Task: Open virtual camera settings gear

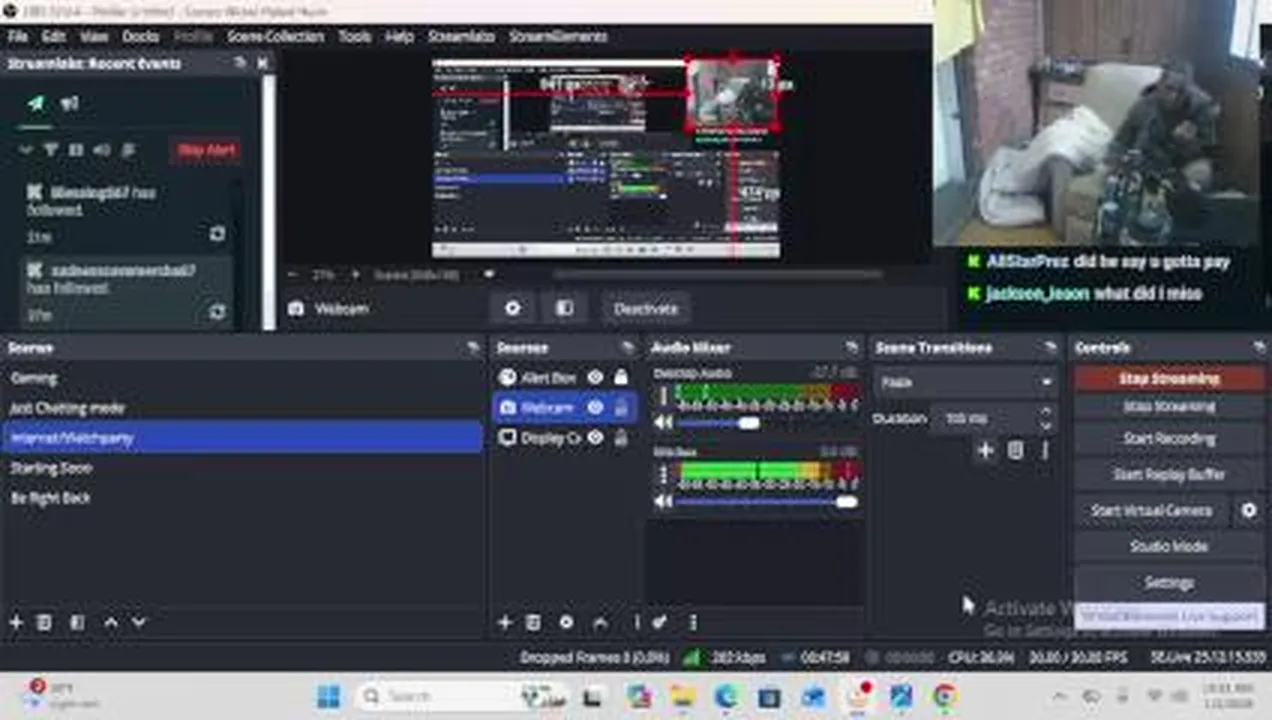Action: (x=1249, y=510)
